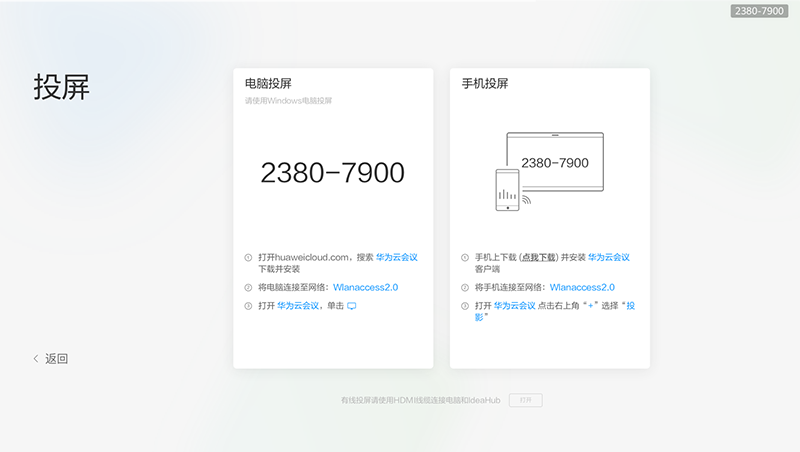Image resolution: width=800 pixels, height=452 pixels.
Task: Click the step 3 number icon in 手机投屏 card
Action: pyautogui.click(x=465, y=306)
